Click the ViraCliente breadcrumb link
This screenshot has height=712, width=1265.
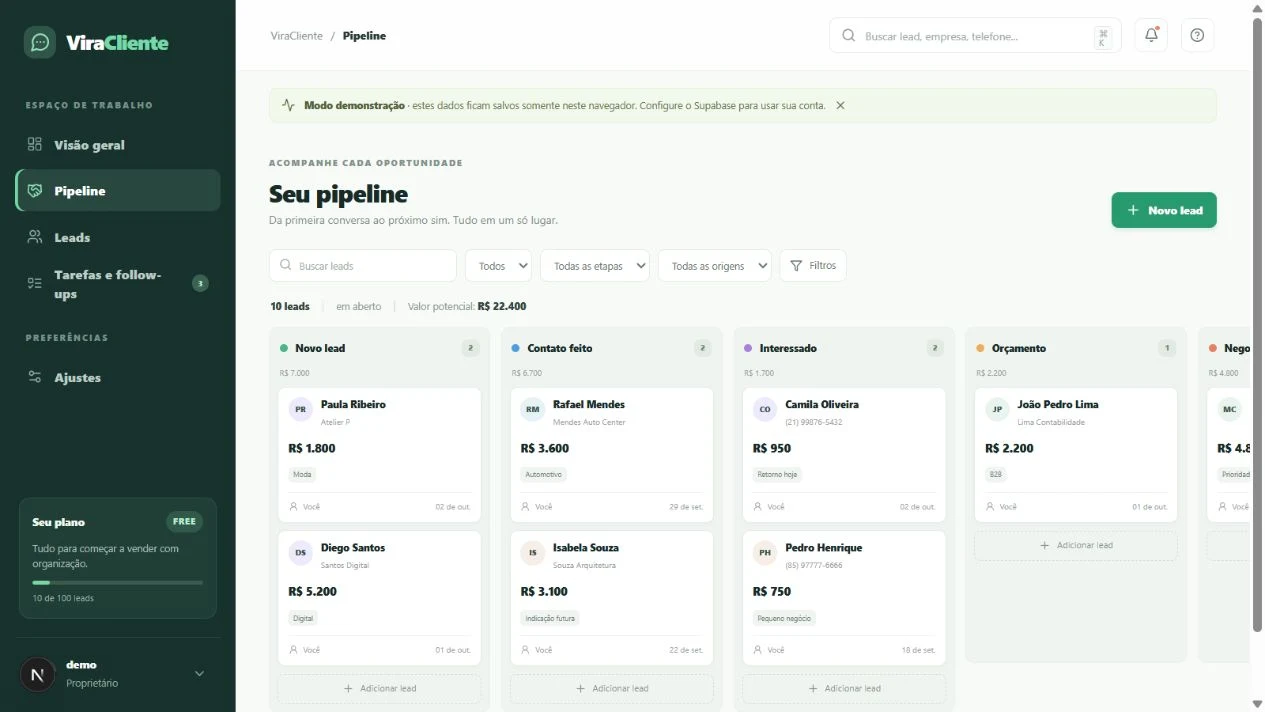(x=296, y=36)
